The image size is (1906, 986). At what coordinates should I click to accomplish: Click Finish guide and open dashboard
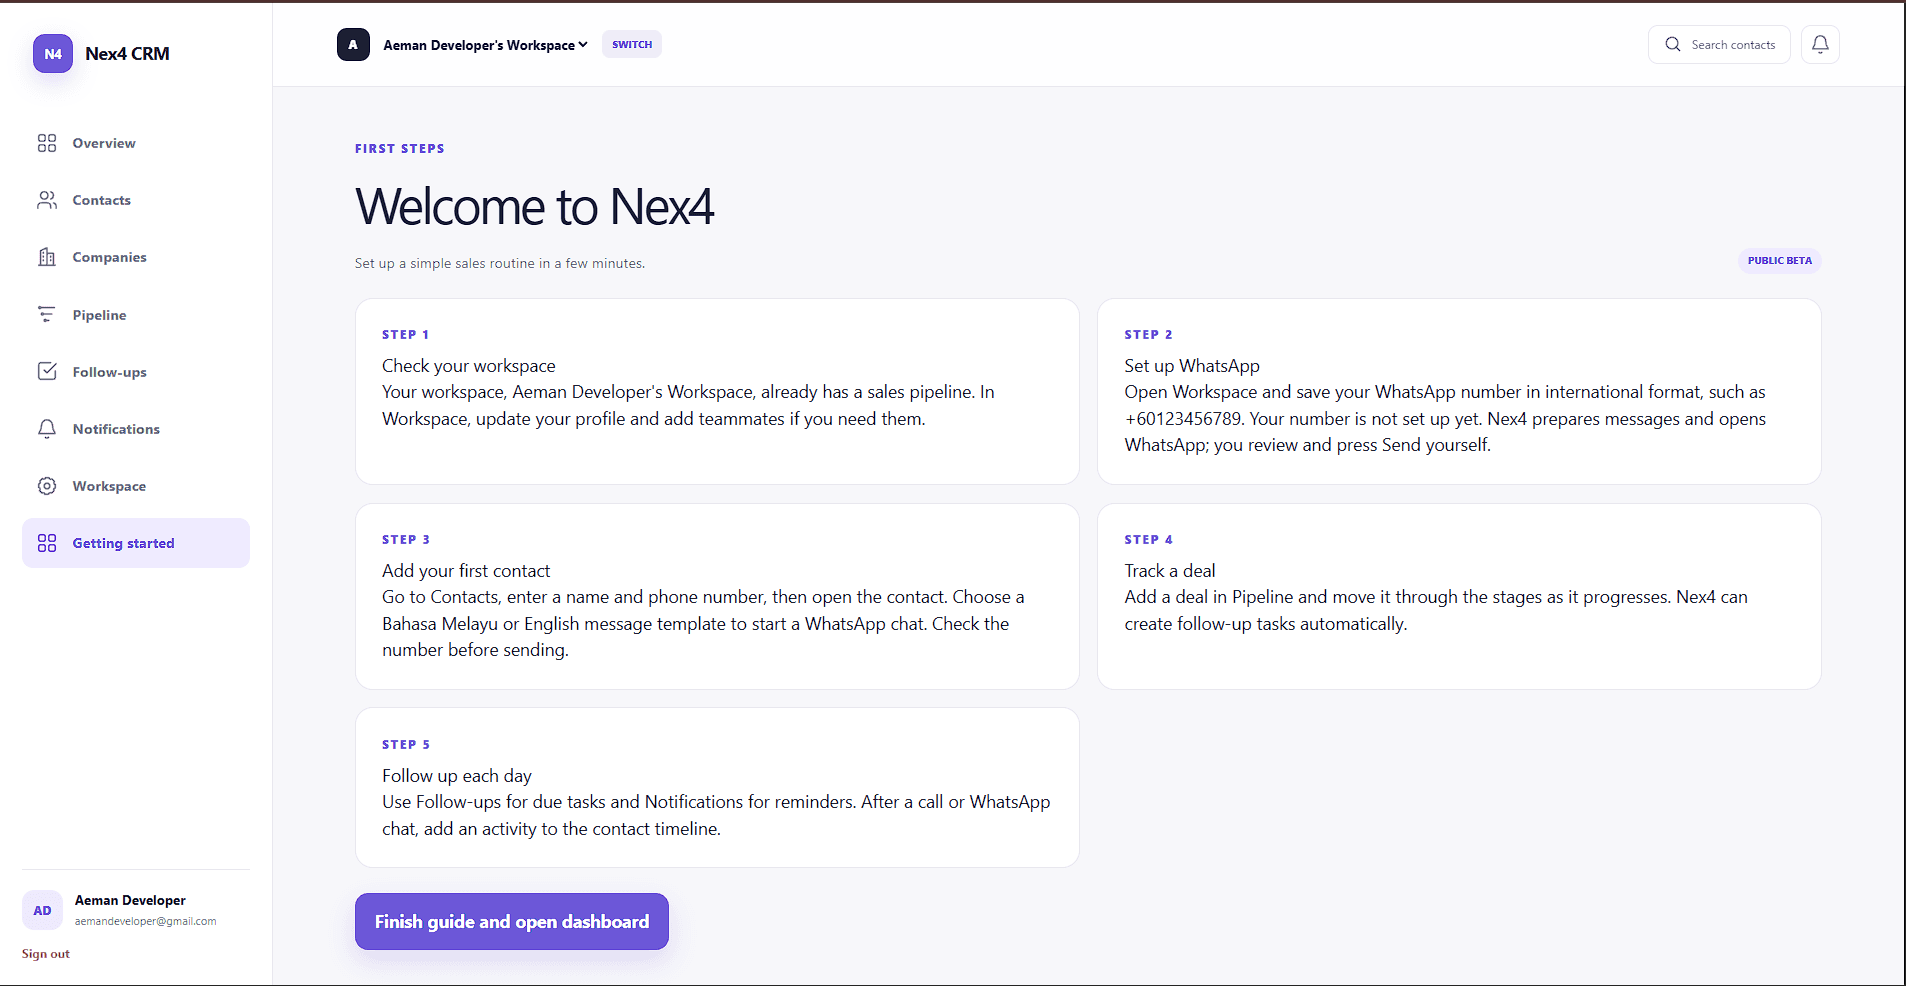pos(512,921)
